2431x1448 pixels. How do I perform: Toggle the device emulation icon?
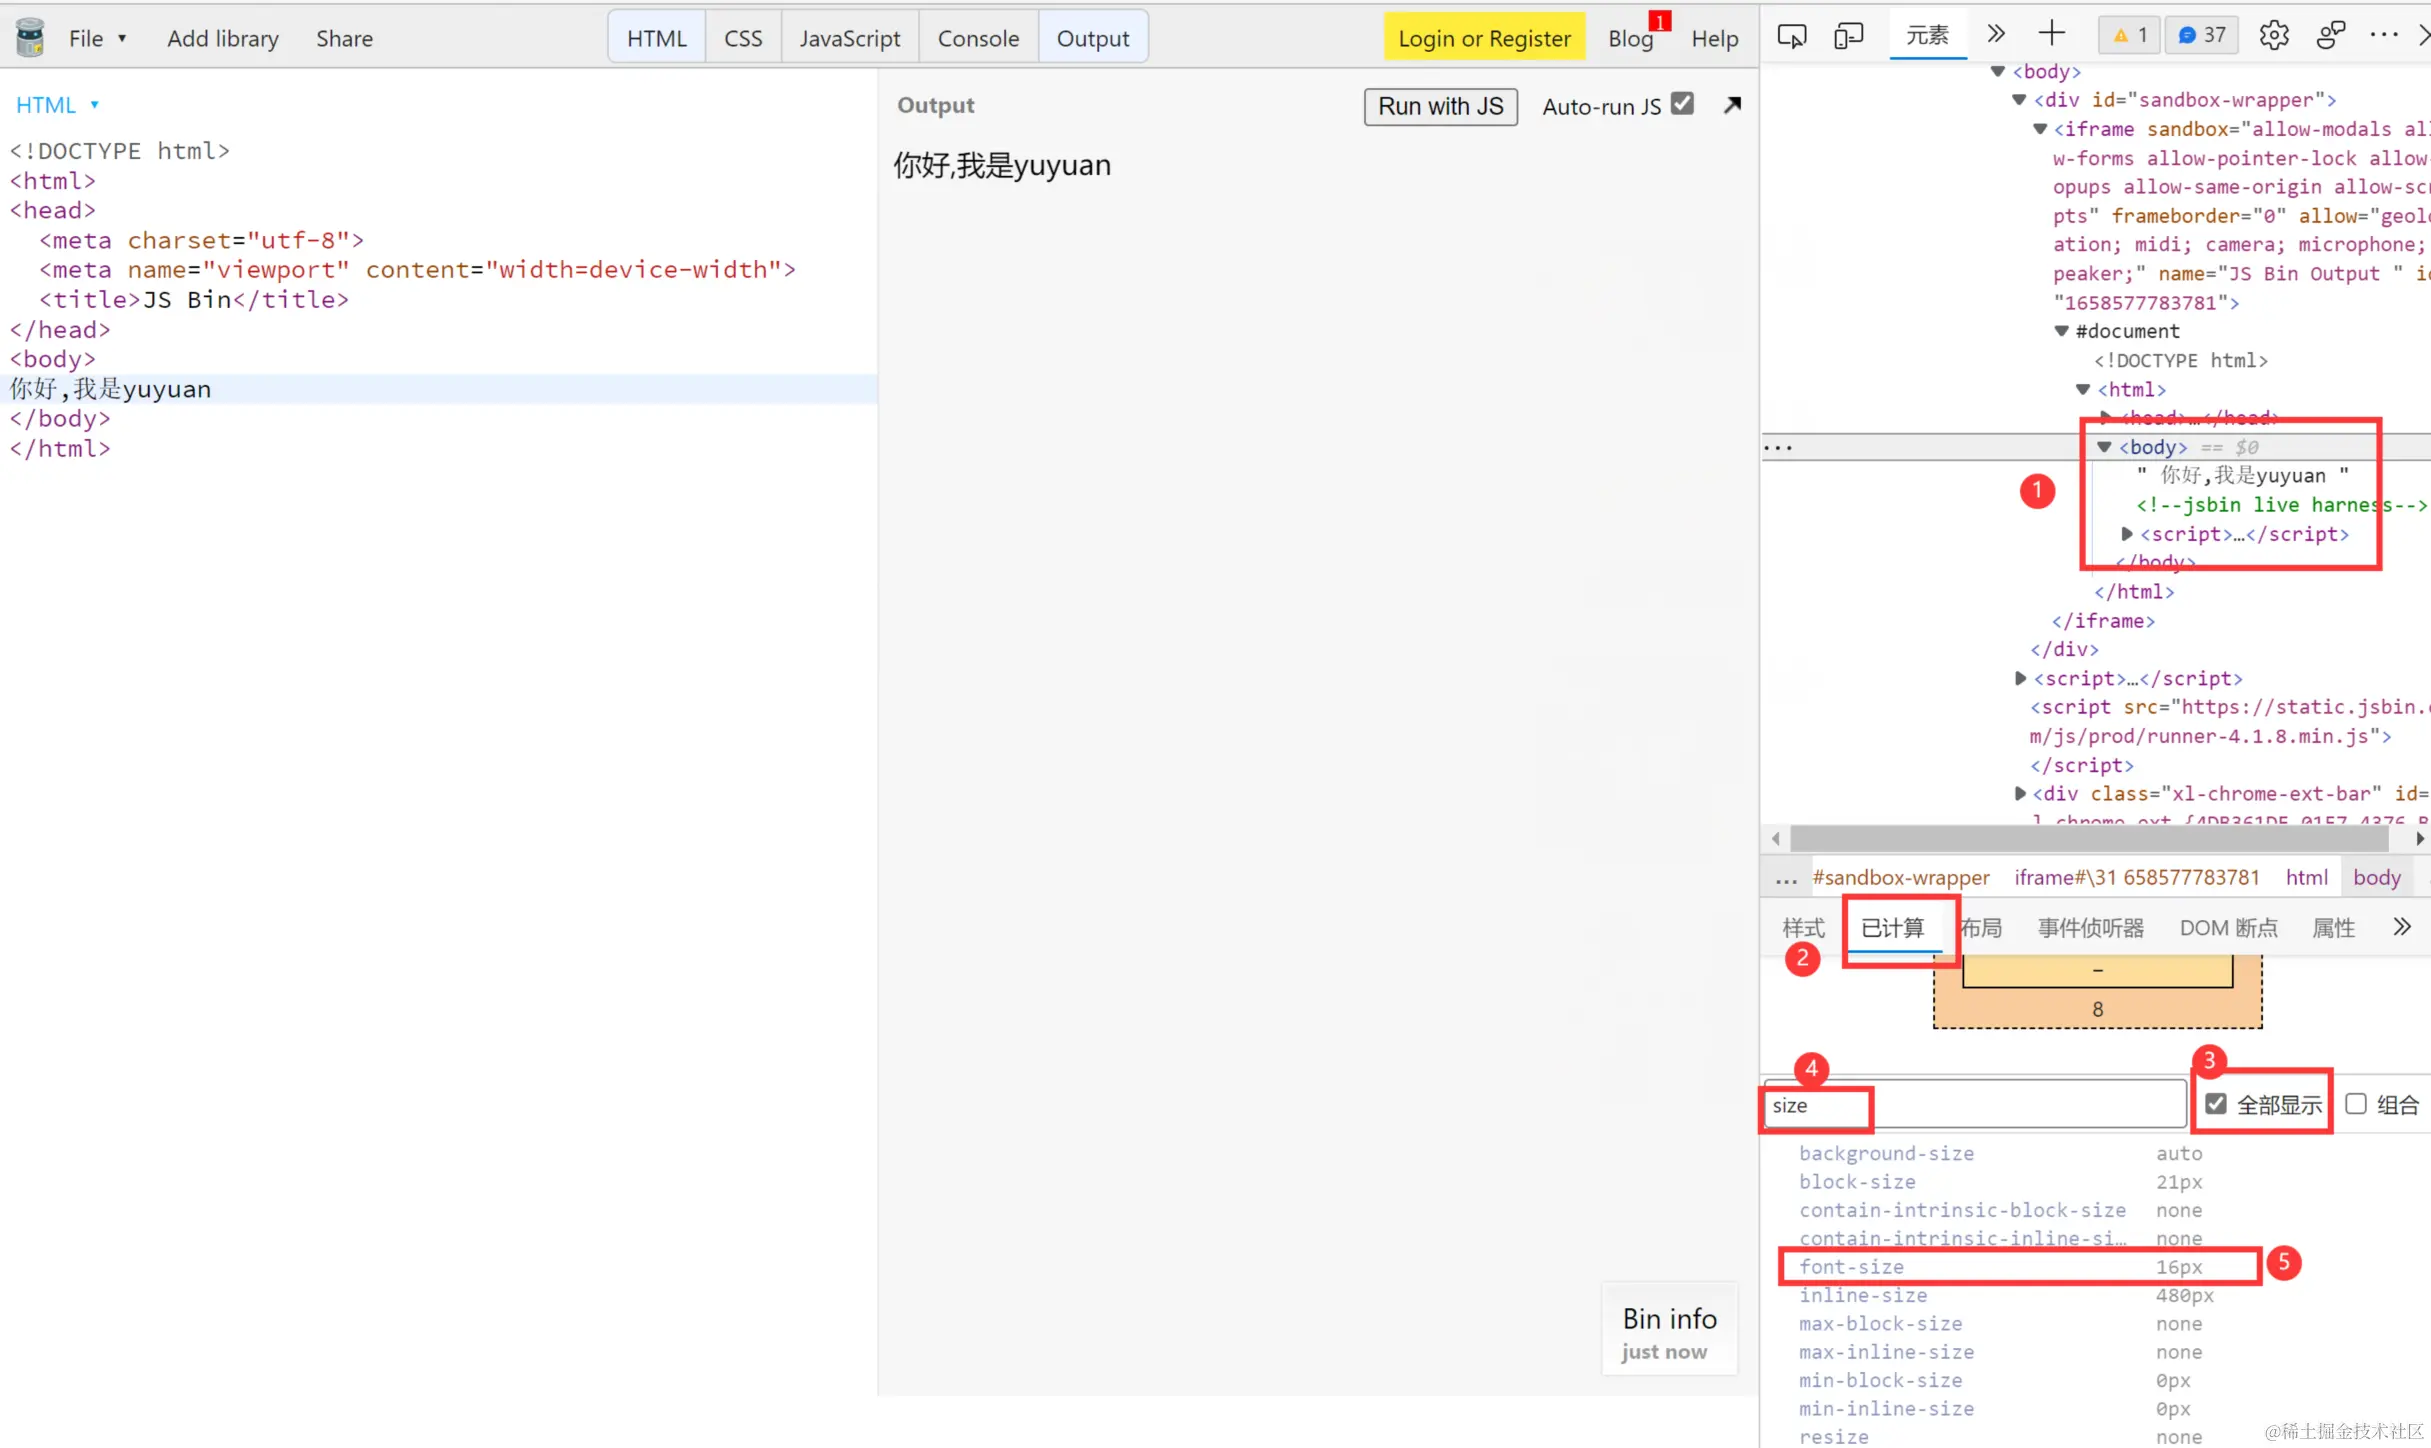(x=1848, y=37)
